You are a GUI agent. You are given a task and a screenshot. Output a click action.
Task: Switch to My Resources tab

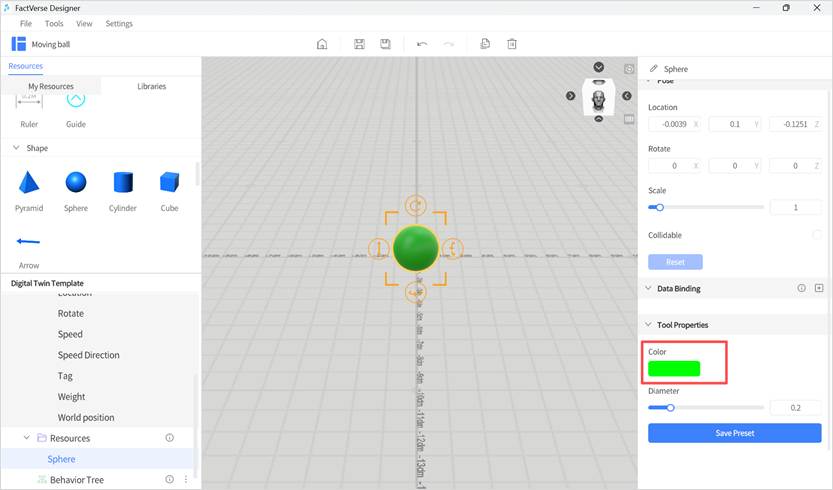click(x=51, y=86)
